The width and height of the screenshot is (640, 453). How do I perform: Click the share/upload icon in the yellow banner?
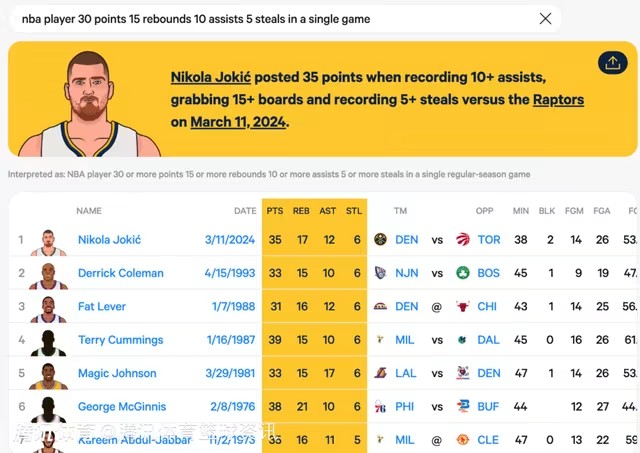pos(612,63)
